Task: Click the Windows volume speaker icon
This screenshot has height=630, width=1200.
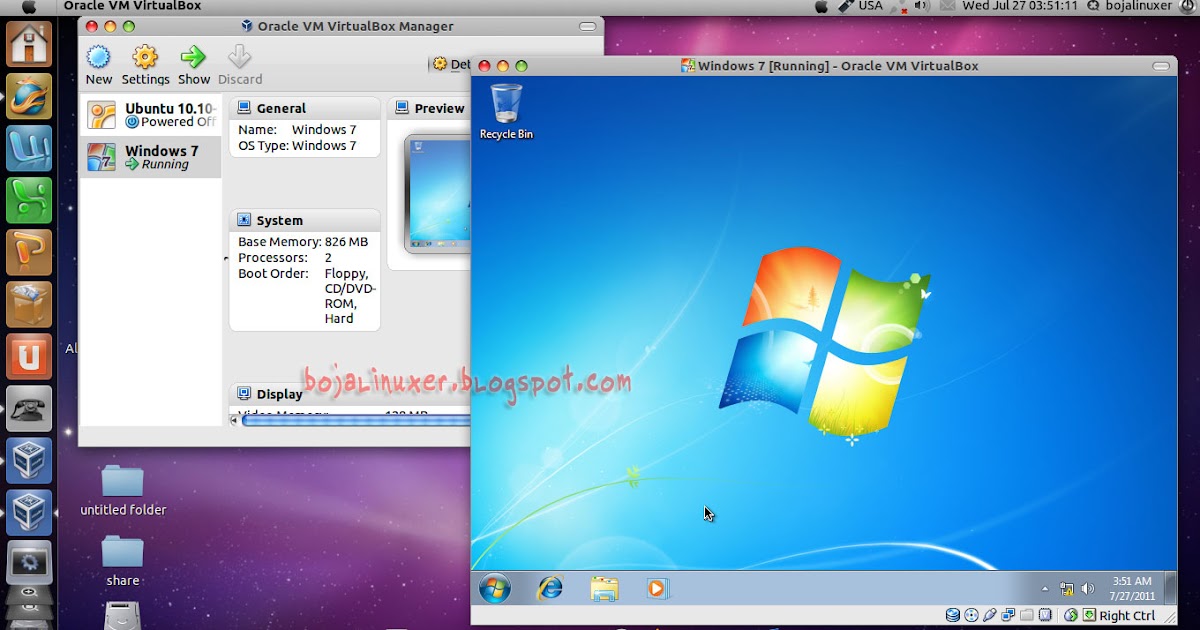Action: pyautogui.click(x=1088, y=588)
